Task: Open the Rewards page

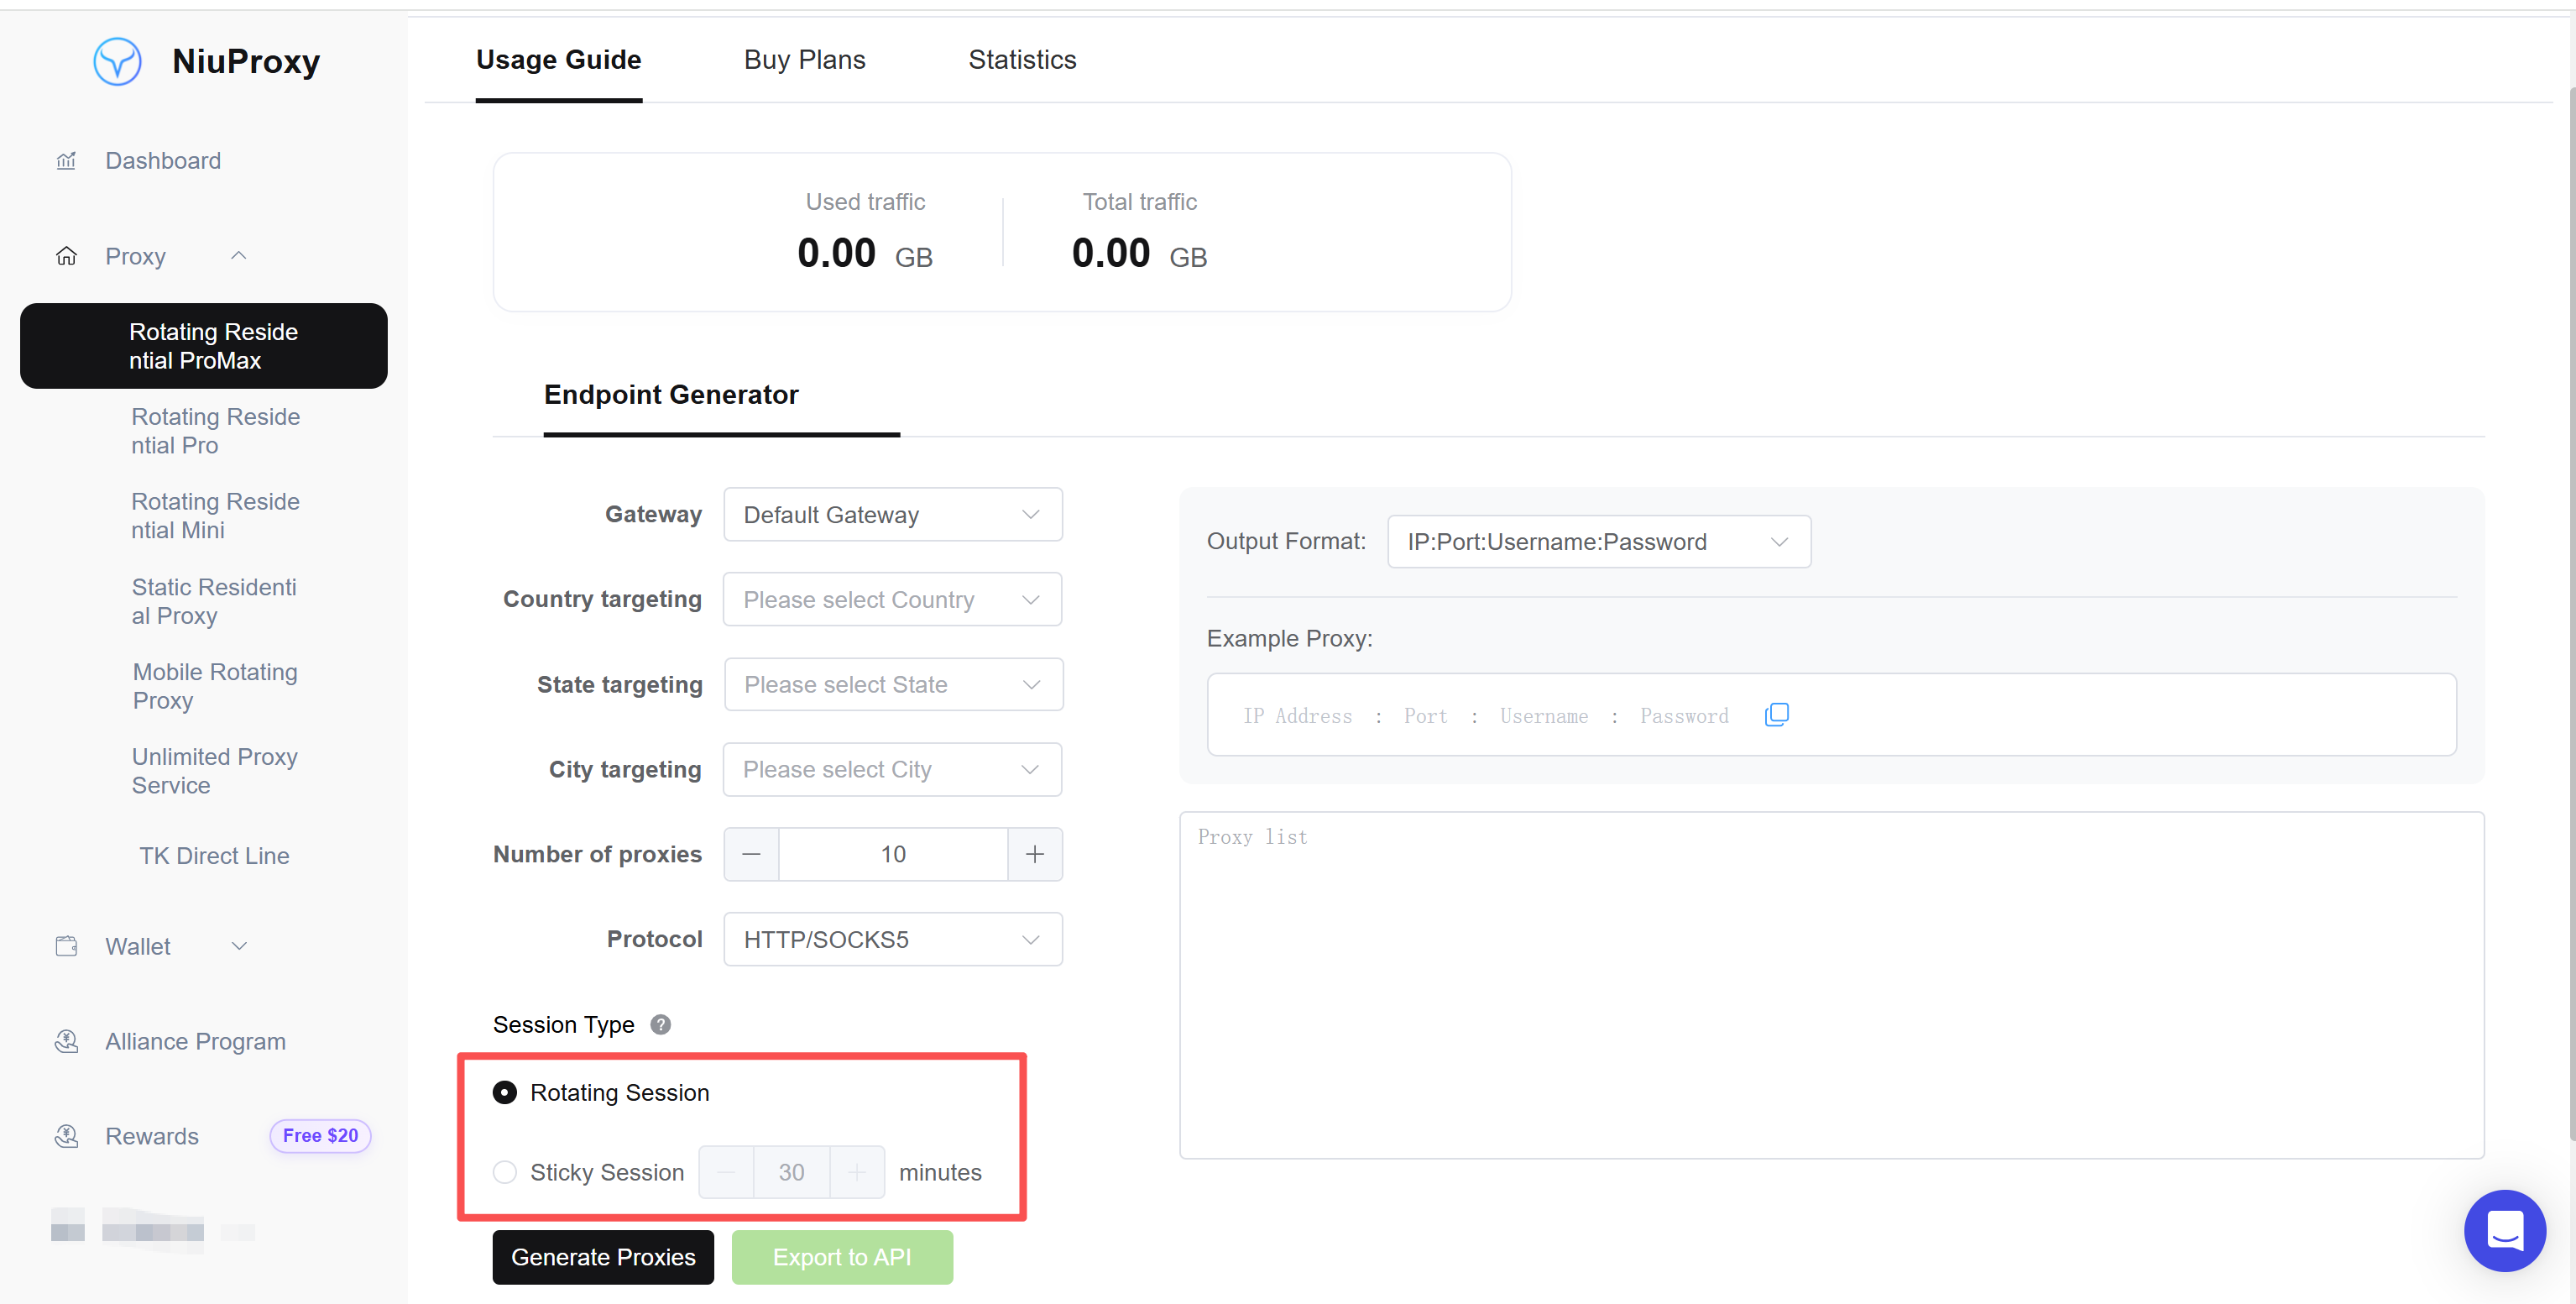Action: click(152, 1136)
